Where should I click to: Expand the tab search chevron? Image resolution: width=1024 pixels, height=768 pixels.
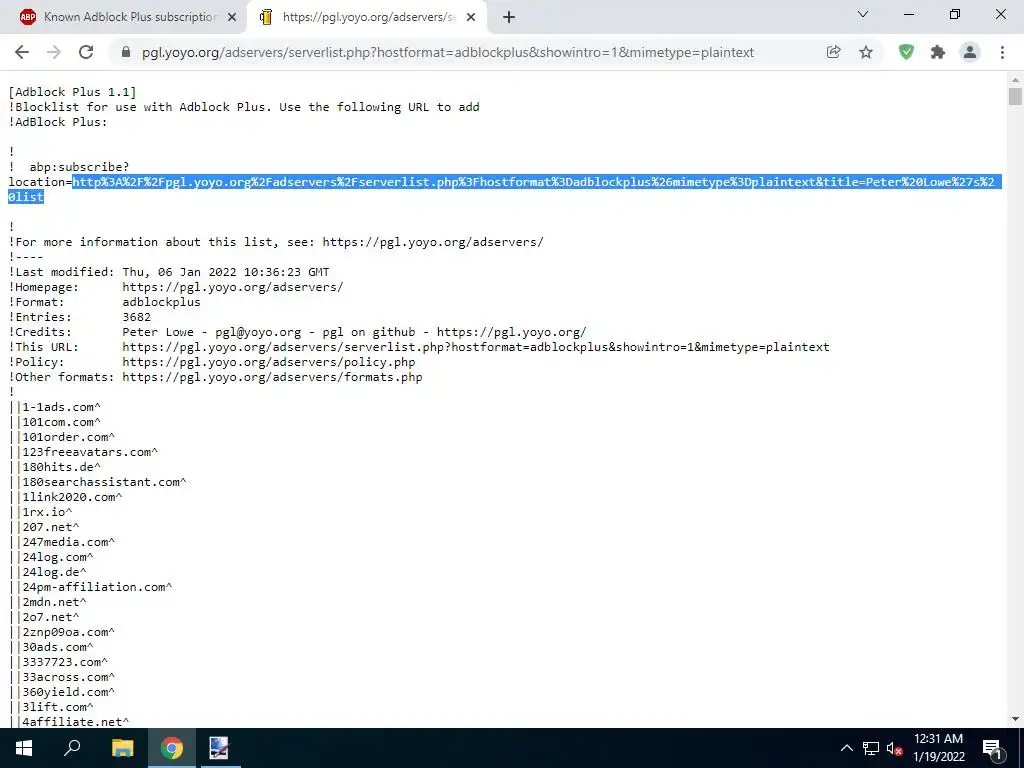point(863,14)
